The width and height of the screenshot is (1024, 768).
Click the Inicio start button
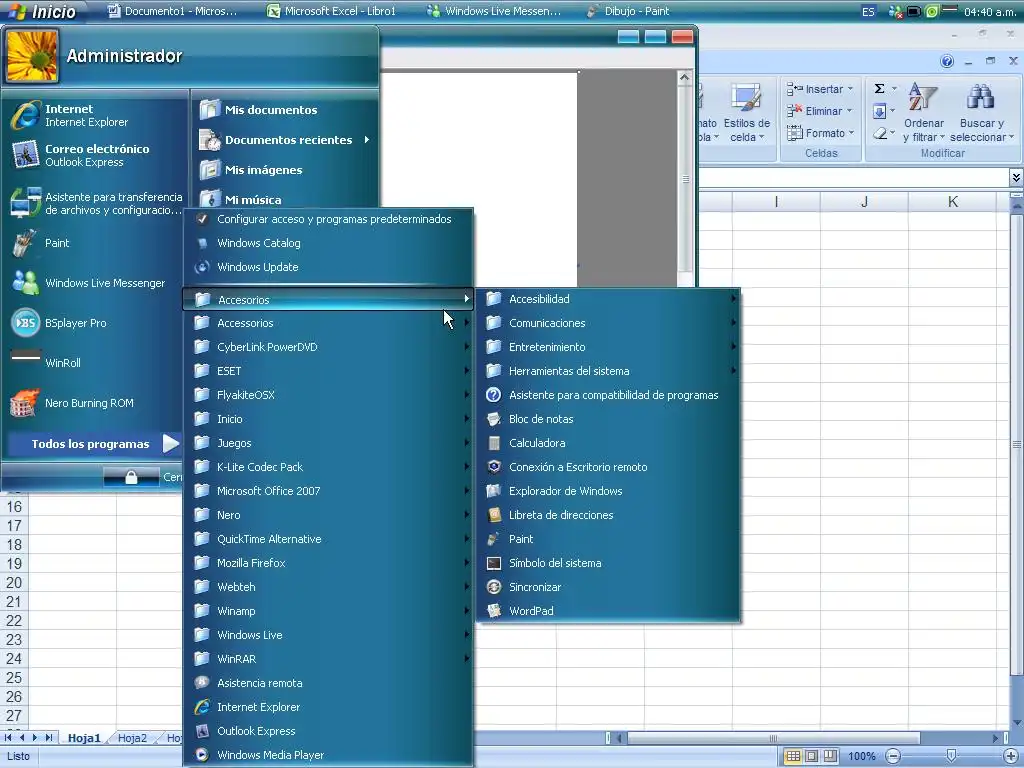pyautogui.click(x=42, y=11)
